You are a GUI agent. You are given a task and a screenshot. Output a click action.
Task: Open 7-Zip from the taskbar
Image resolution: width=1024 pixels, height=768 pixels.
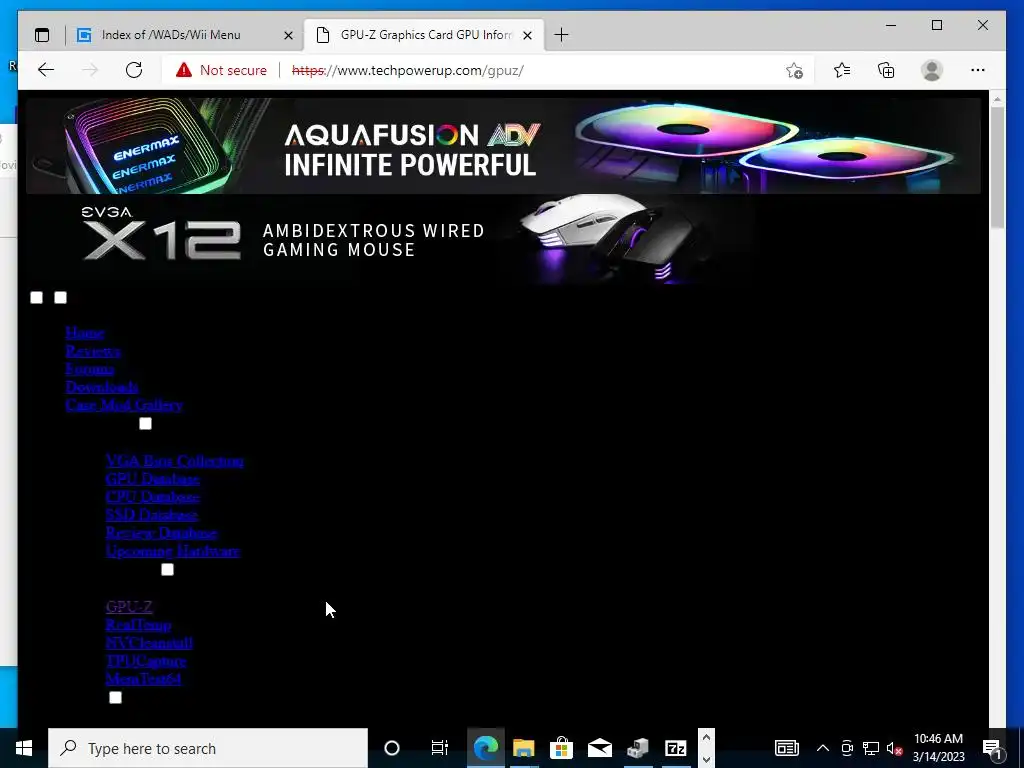tap(675, 748)
